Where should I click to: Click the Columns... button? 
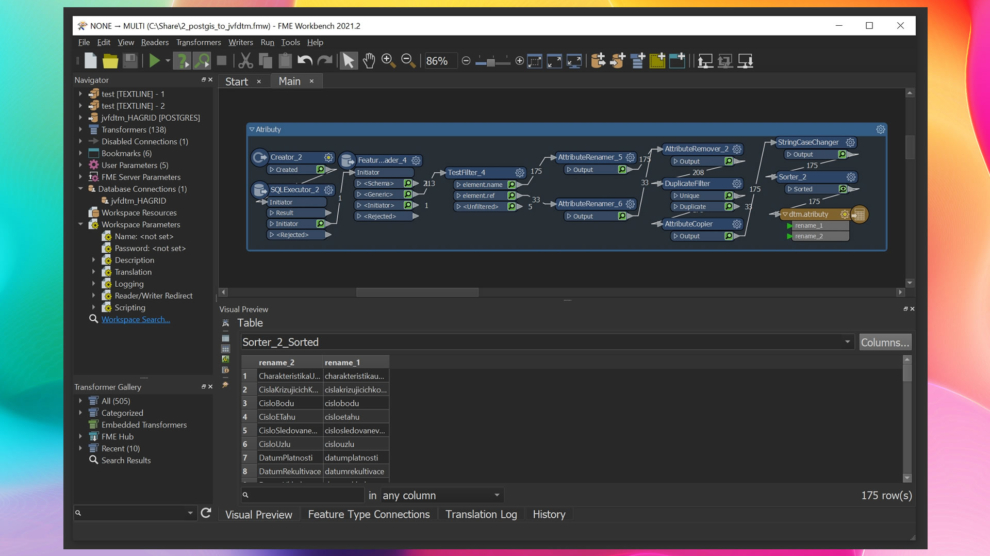coord(885,342)
